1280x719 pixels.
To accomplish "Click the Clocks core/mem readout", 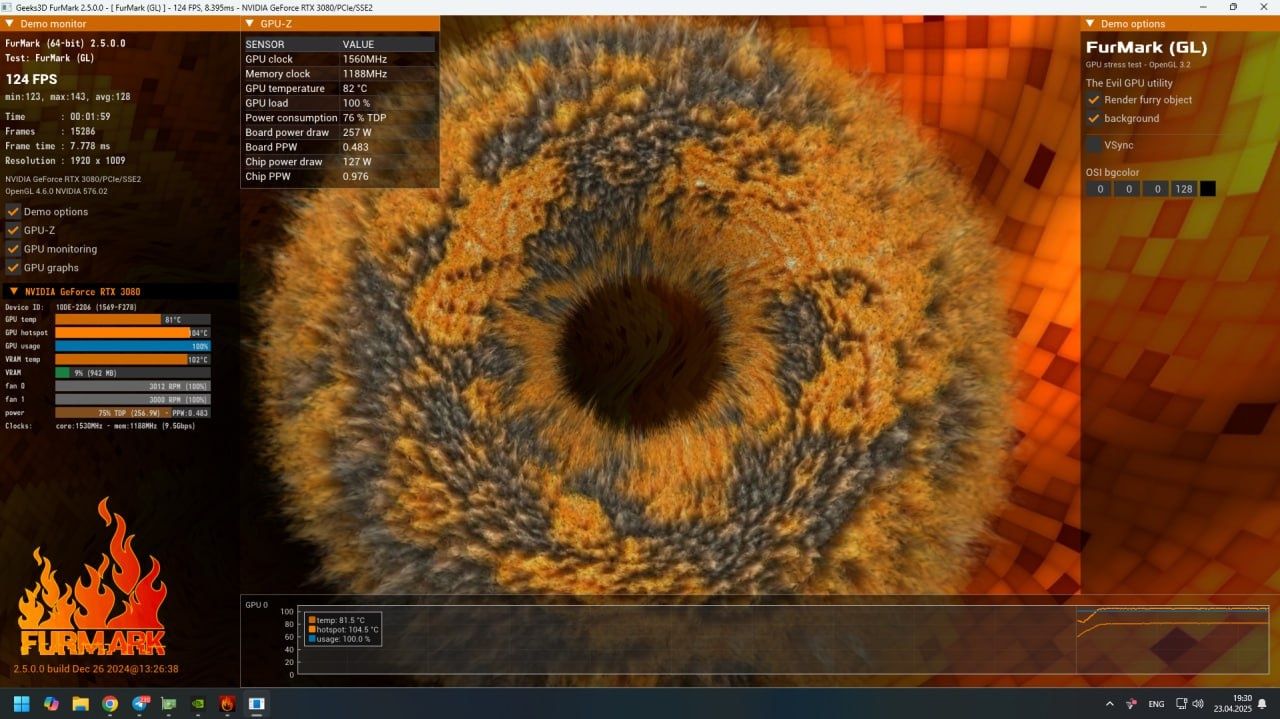I will [x=125, y=426].
